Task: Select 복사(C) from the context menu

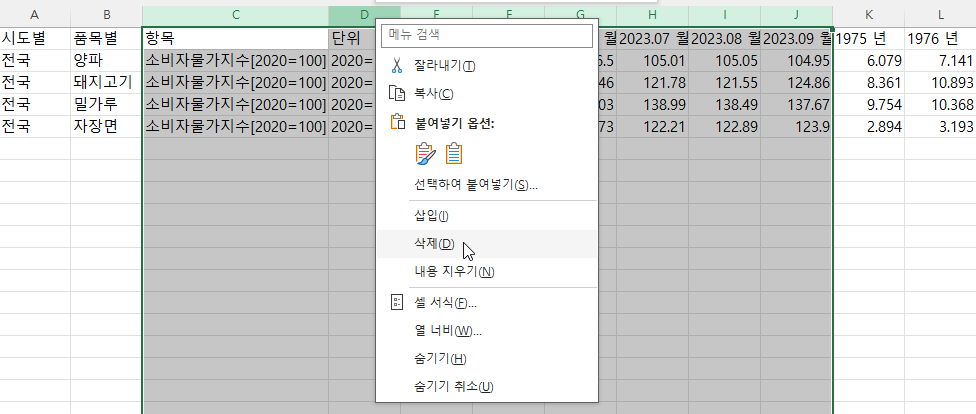Action: [487, 94]
